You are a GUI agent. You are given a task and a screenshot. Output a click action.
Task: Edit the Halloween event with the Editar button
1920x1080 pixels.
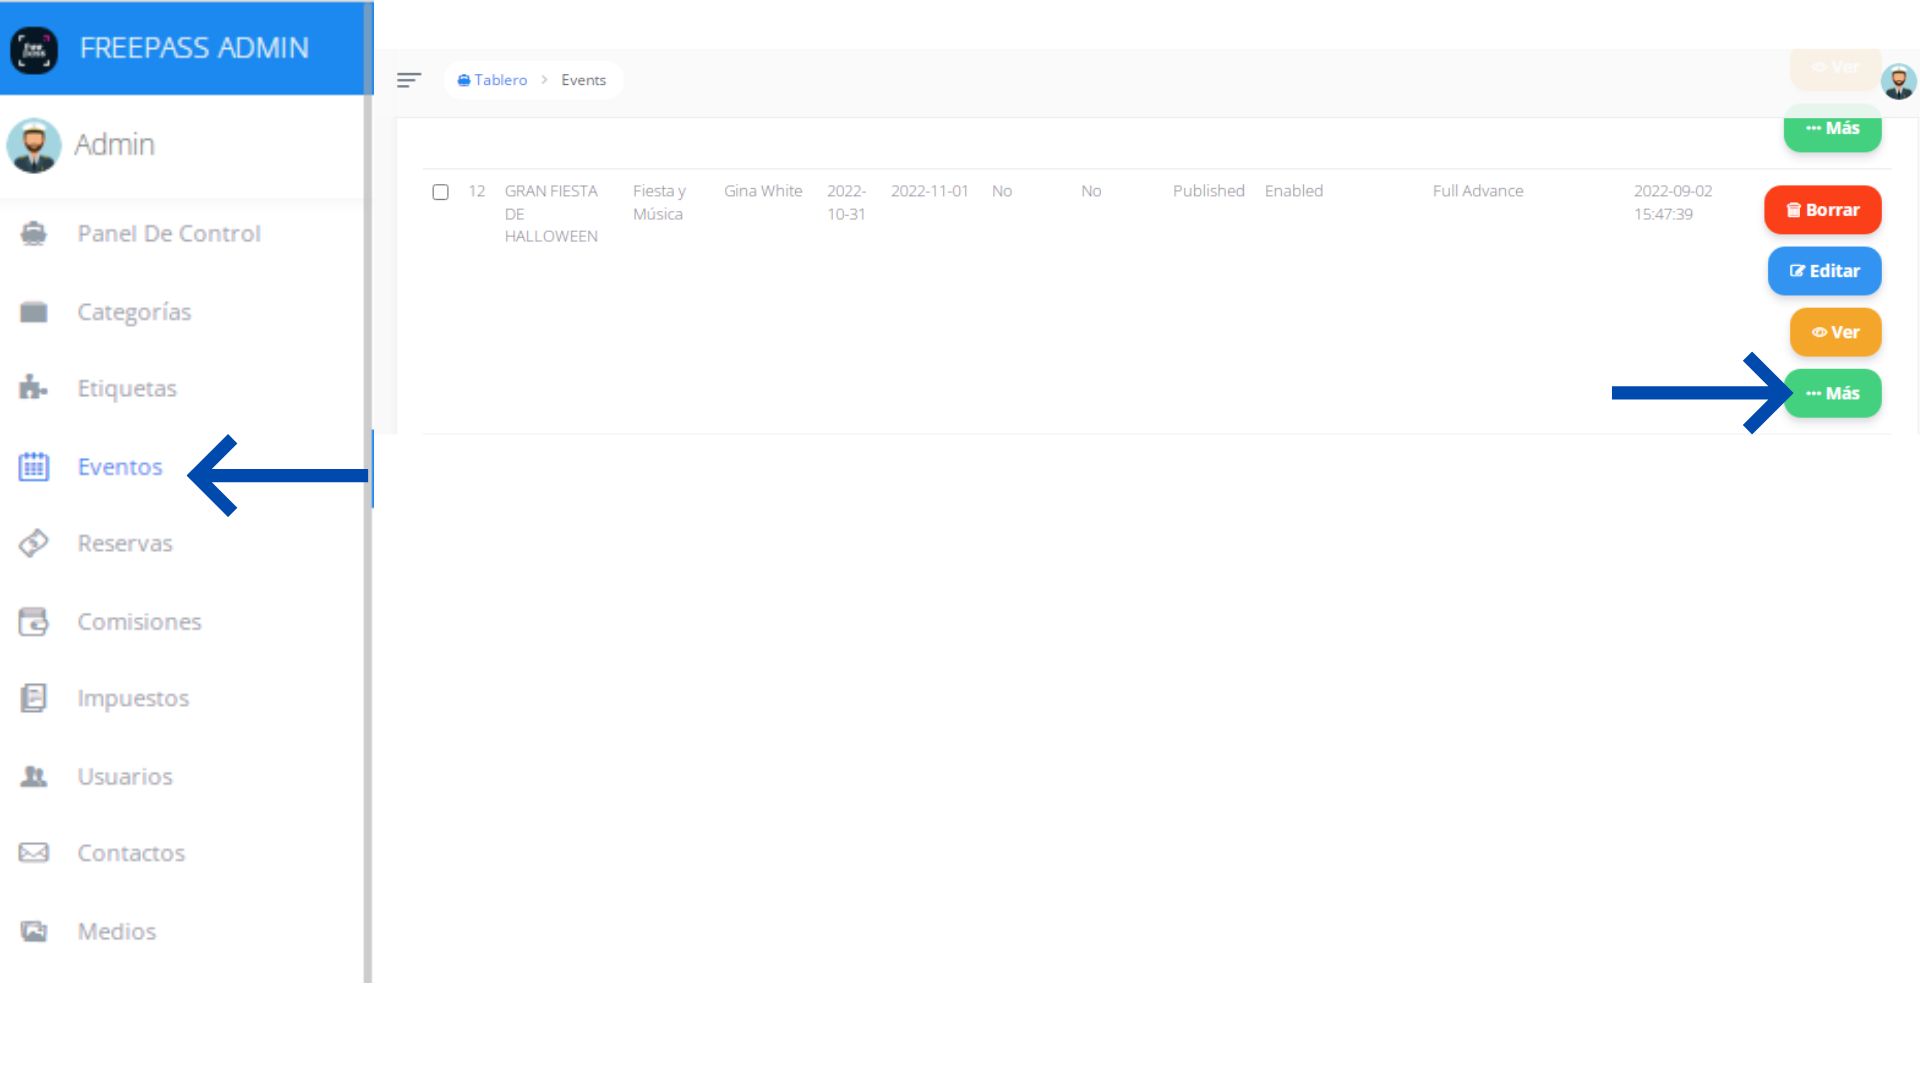click(x=1824, y=271)
